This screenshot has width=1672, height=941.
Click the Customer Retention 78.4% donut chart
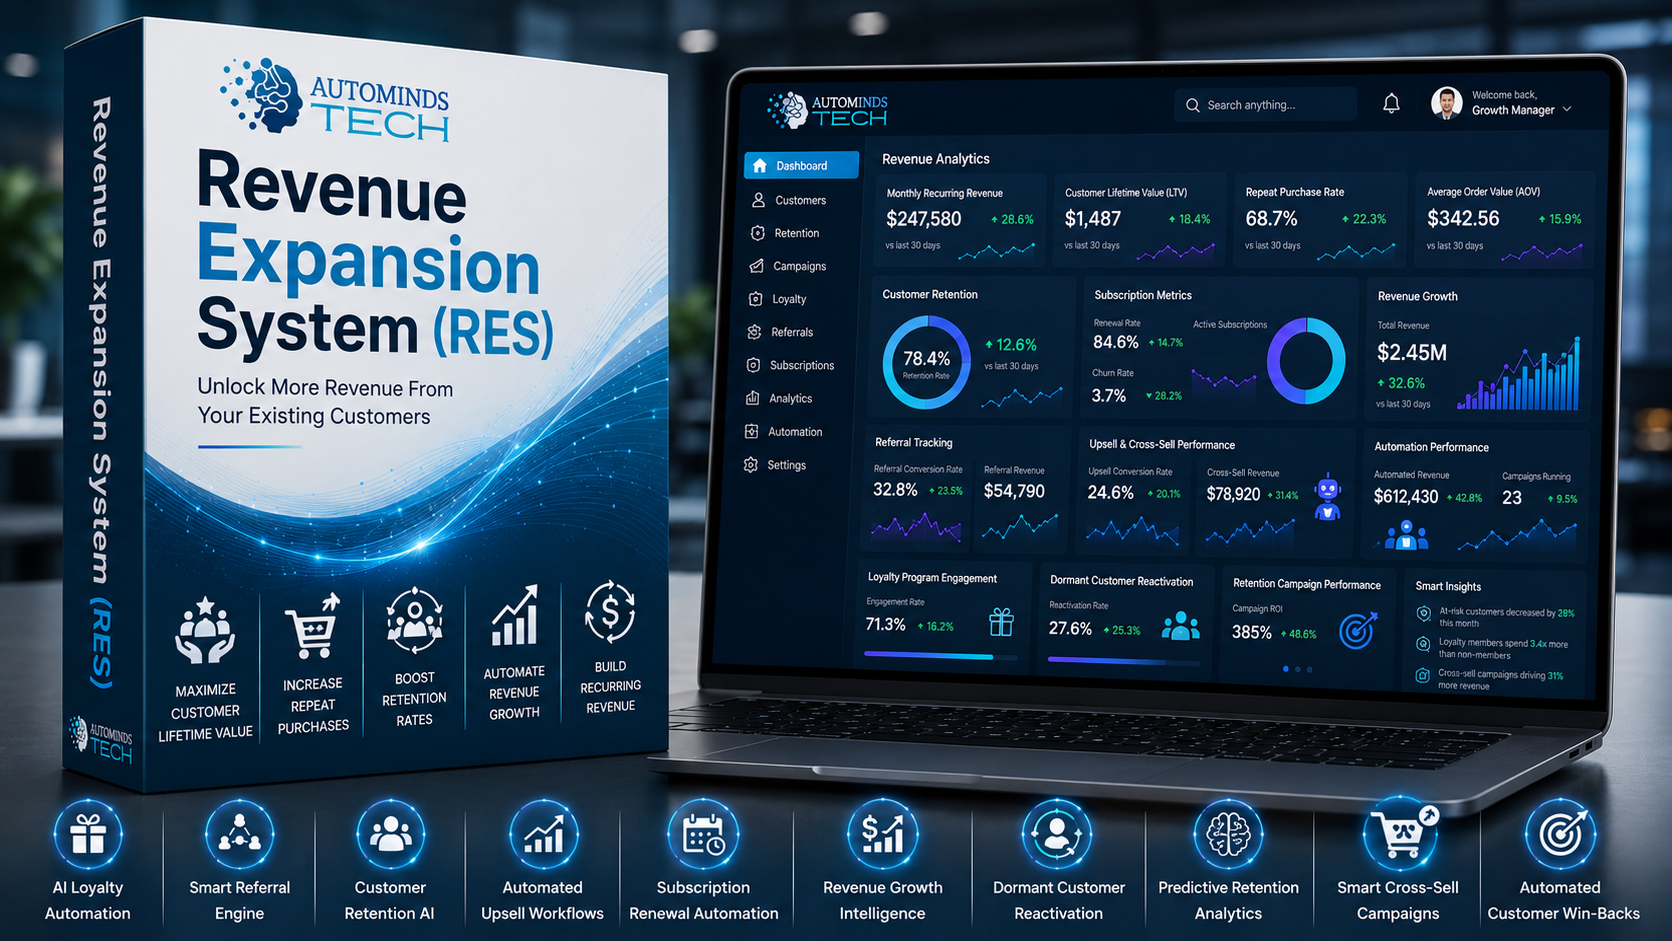[x=926, y=363]
